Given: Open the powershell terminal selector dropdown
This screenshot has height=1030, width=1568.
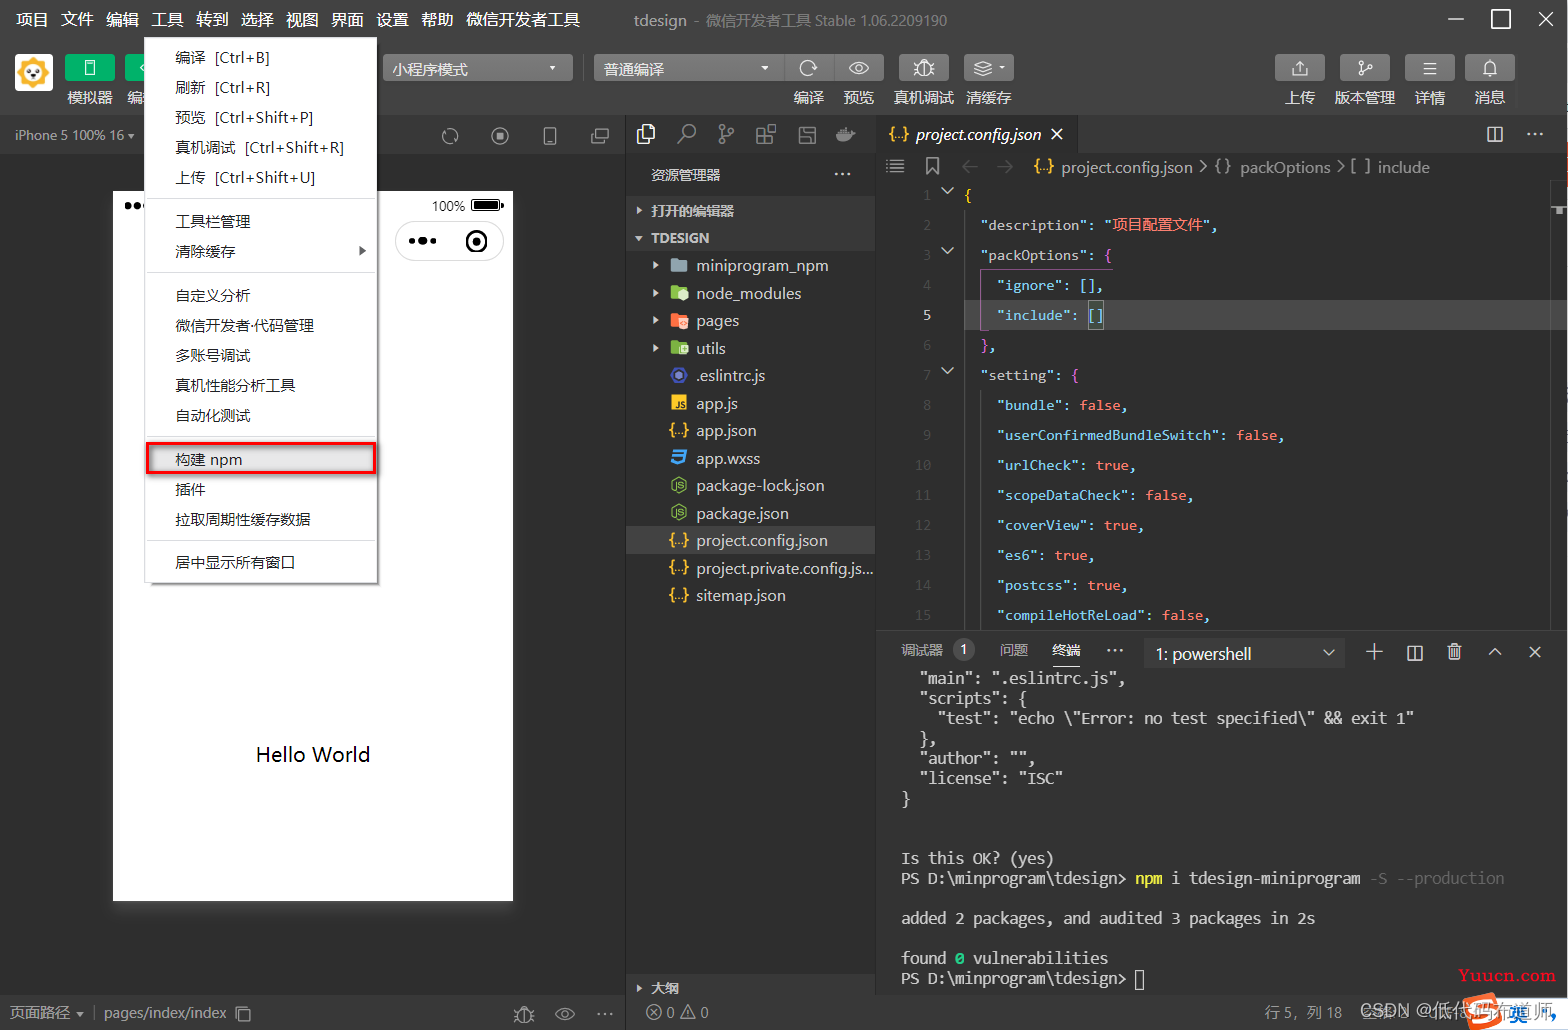Looking at the screenshot, I should coord(1245,654).
